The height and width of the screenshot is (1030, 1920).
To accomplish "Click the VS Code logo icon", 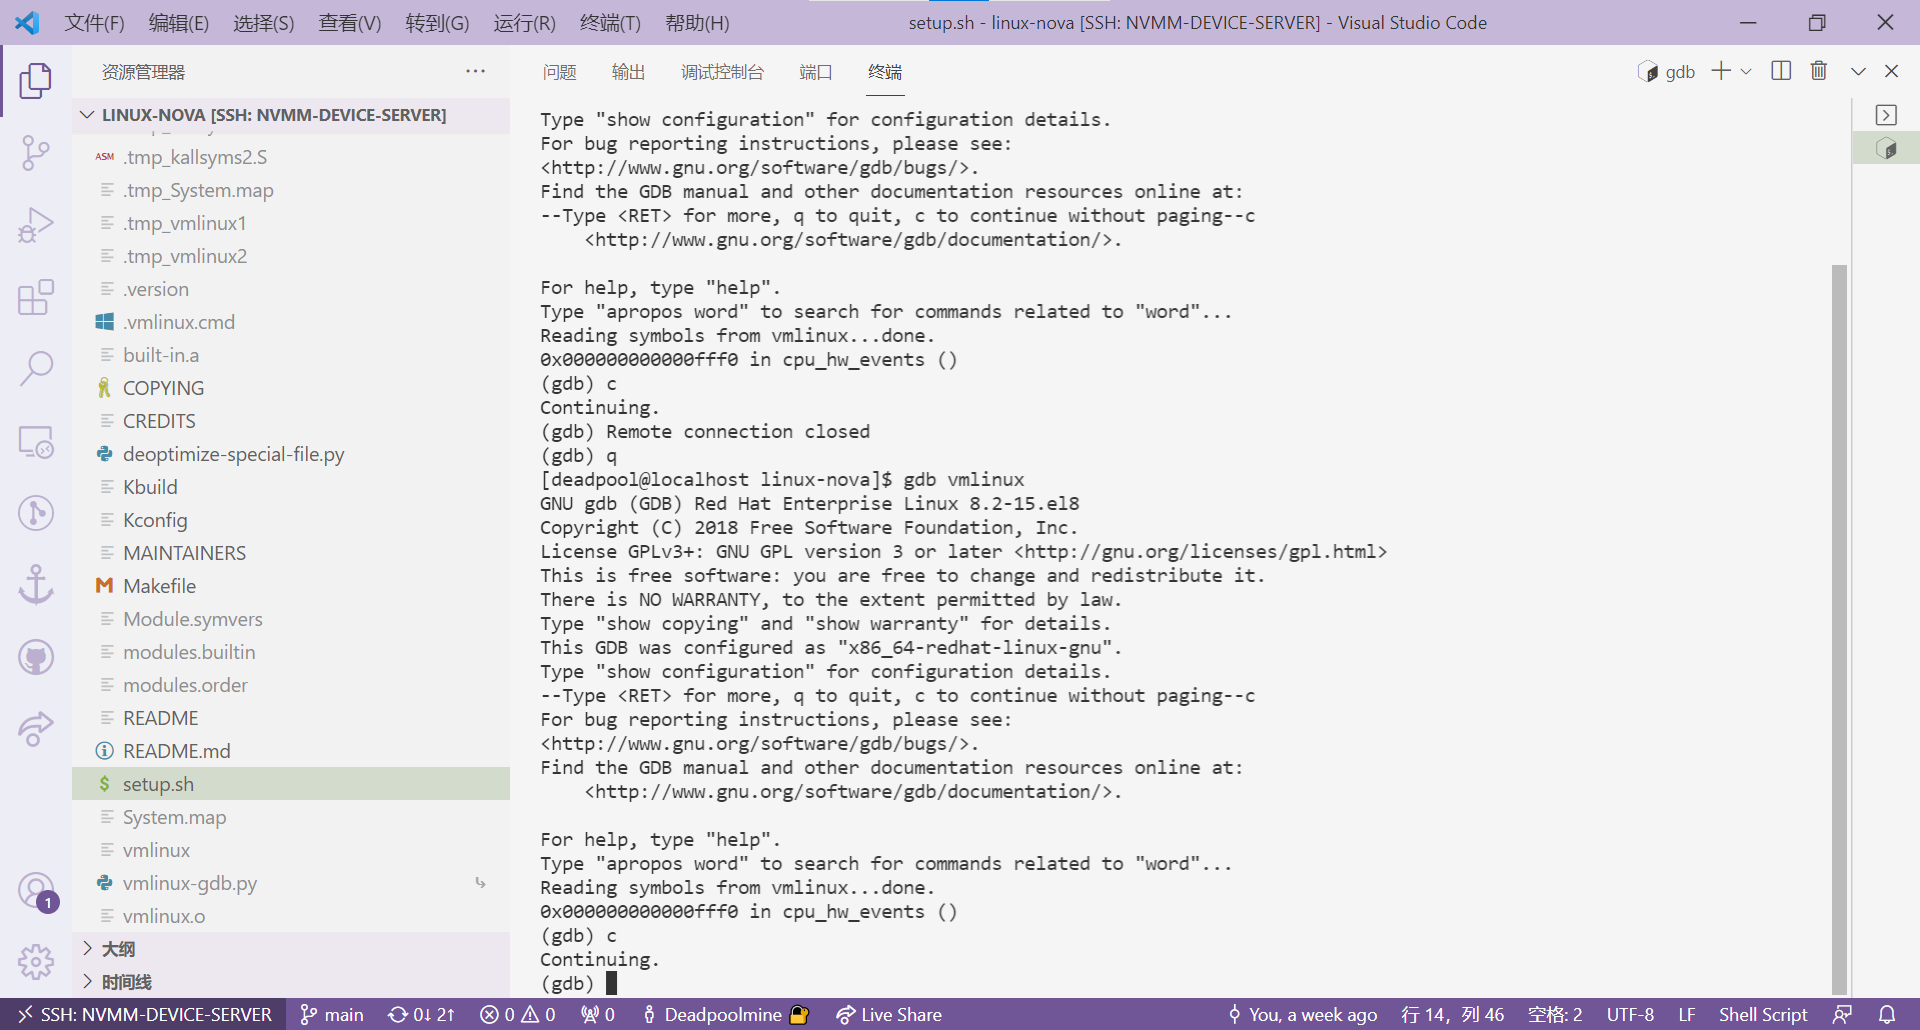I will [28, 22].
